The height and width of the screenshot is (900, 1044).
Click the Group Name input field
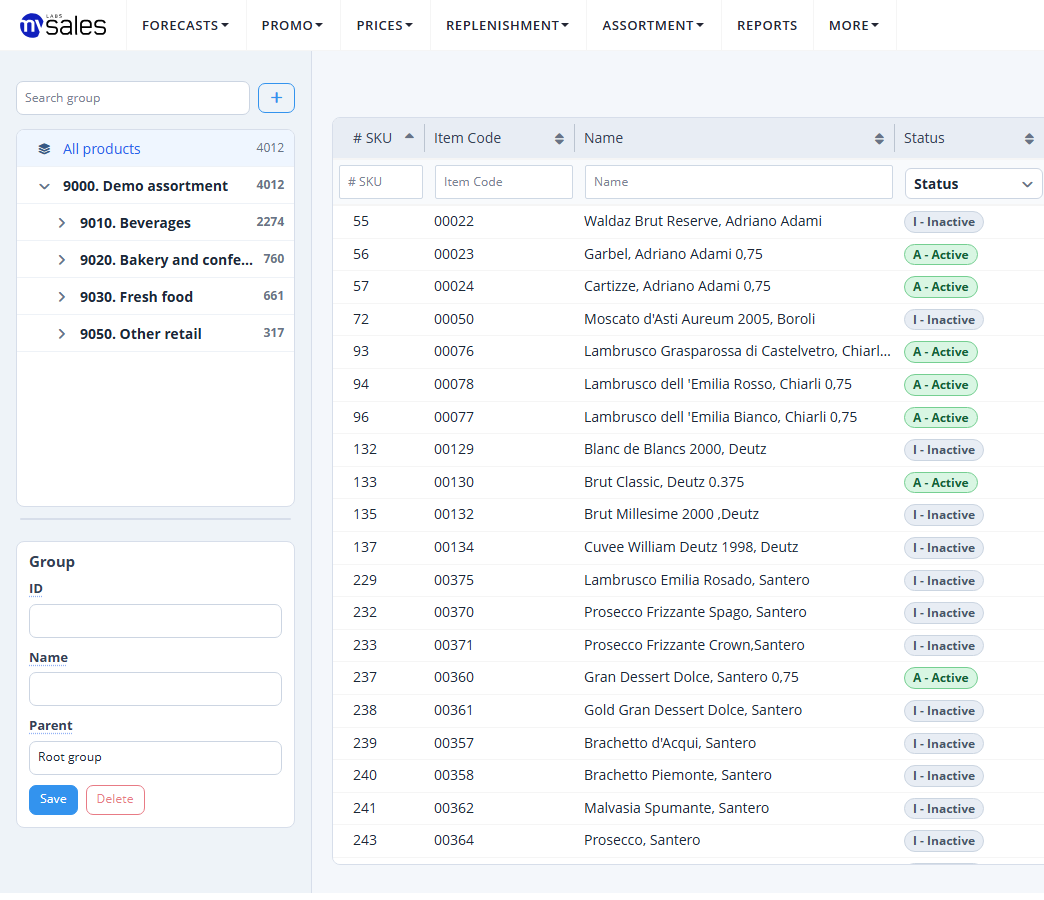(x=155, y=689)
